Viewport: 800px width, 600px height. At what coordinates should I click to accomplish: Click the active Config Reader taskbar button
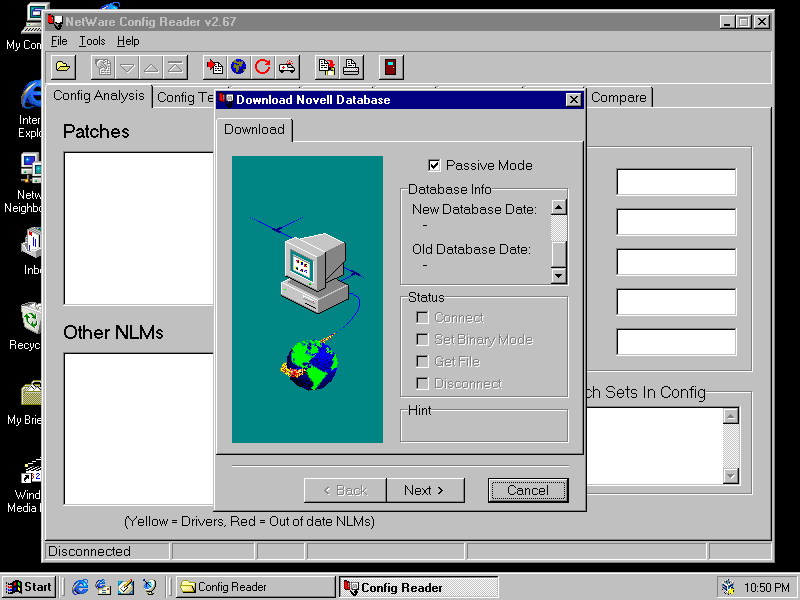point(418,587)
